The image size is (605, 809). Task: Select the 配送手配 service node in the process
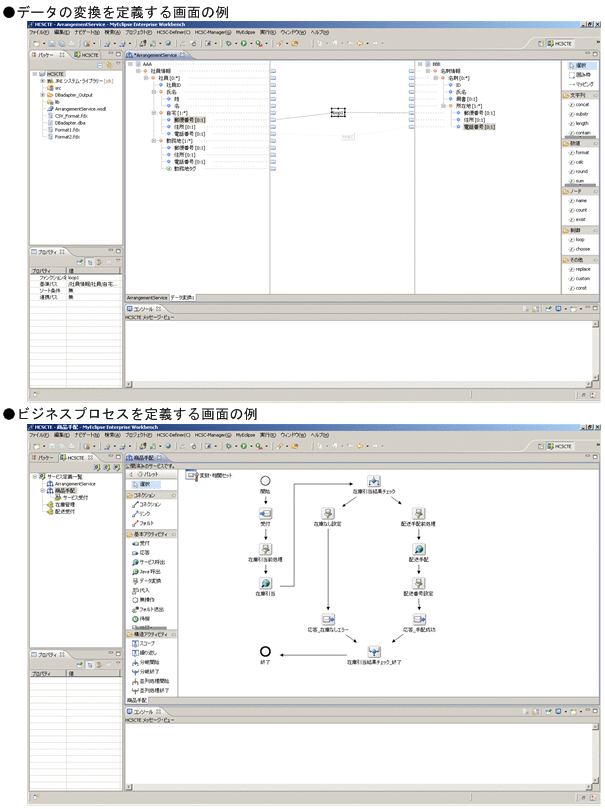point(419,549)
